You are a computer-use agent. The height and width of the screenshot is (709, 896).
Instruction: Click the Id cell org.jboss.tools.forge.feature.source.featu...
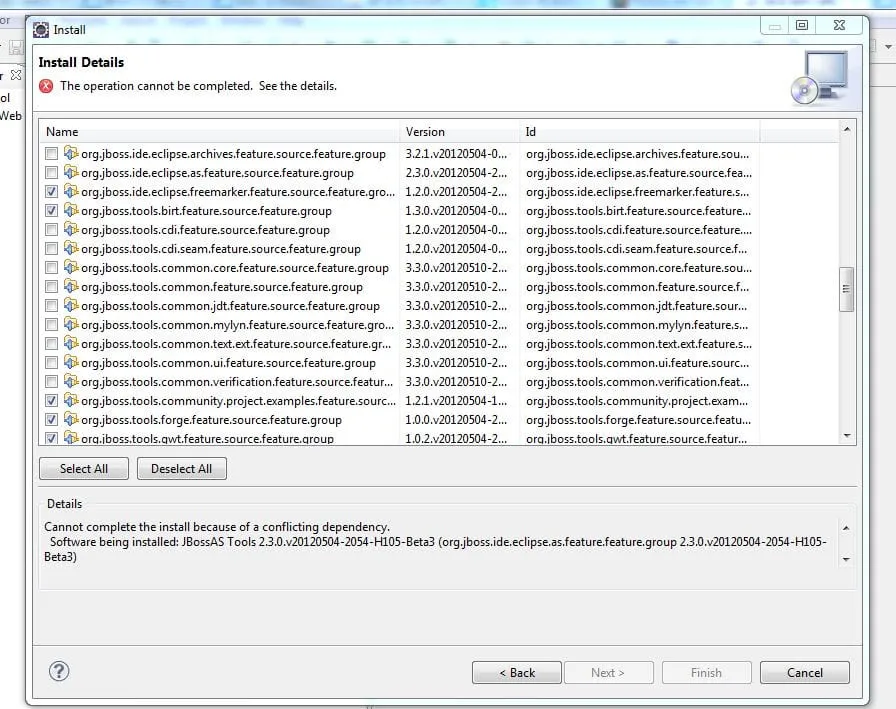(x=638, y=420)
